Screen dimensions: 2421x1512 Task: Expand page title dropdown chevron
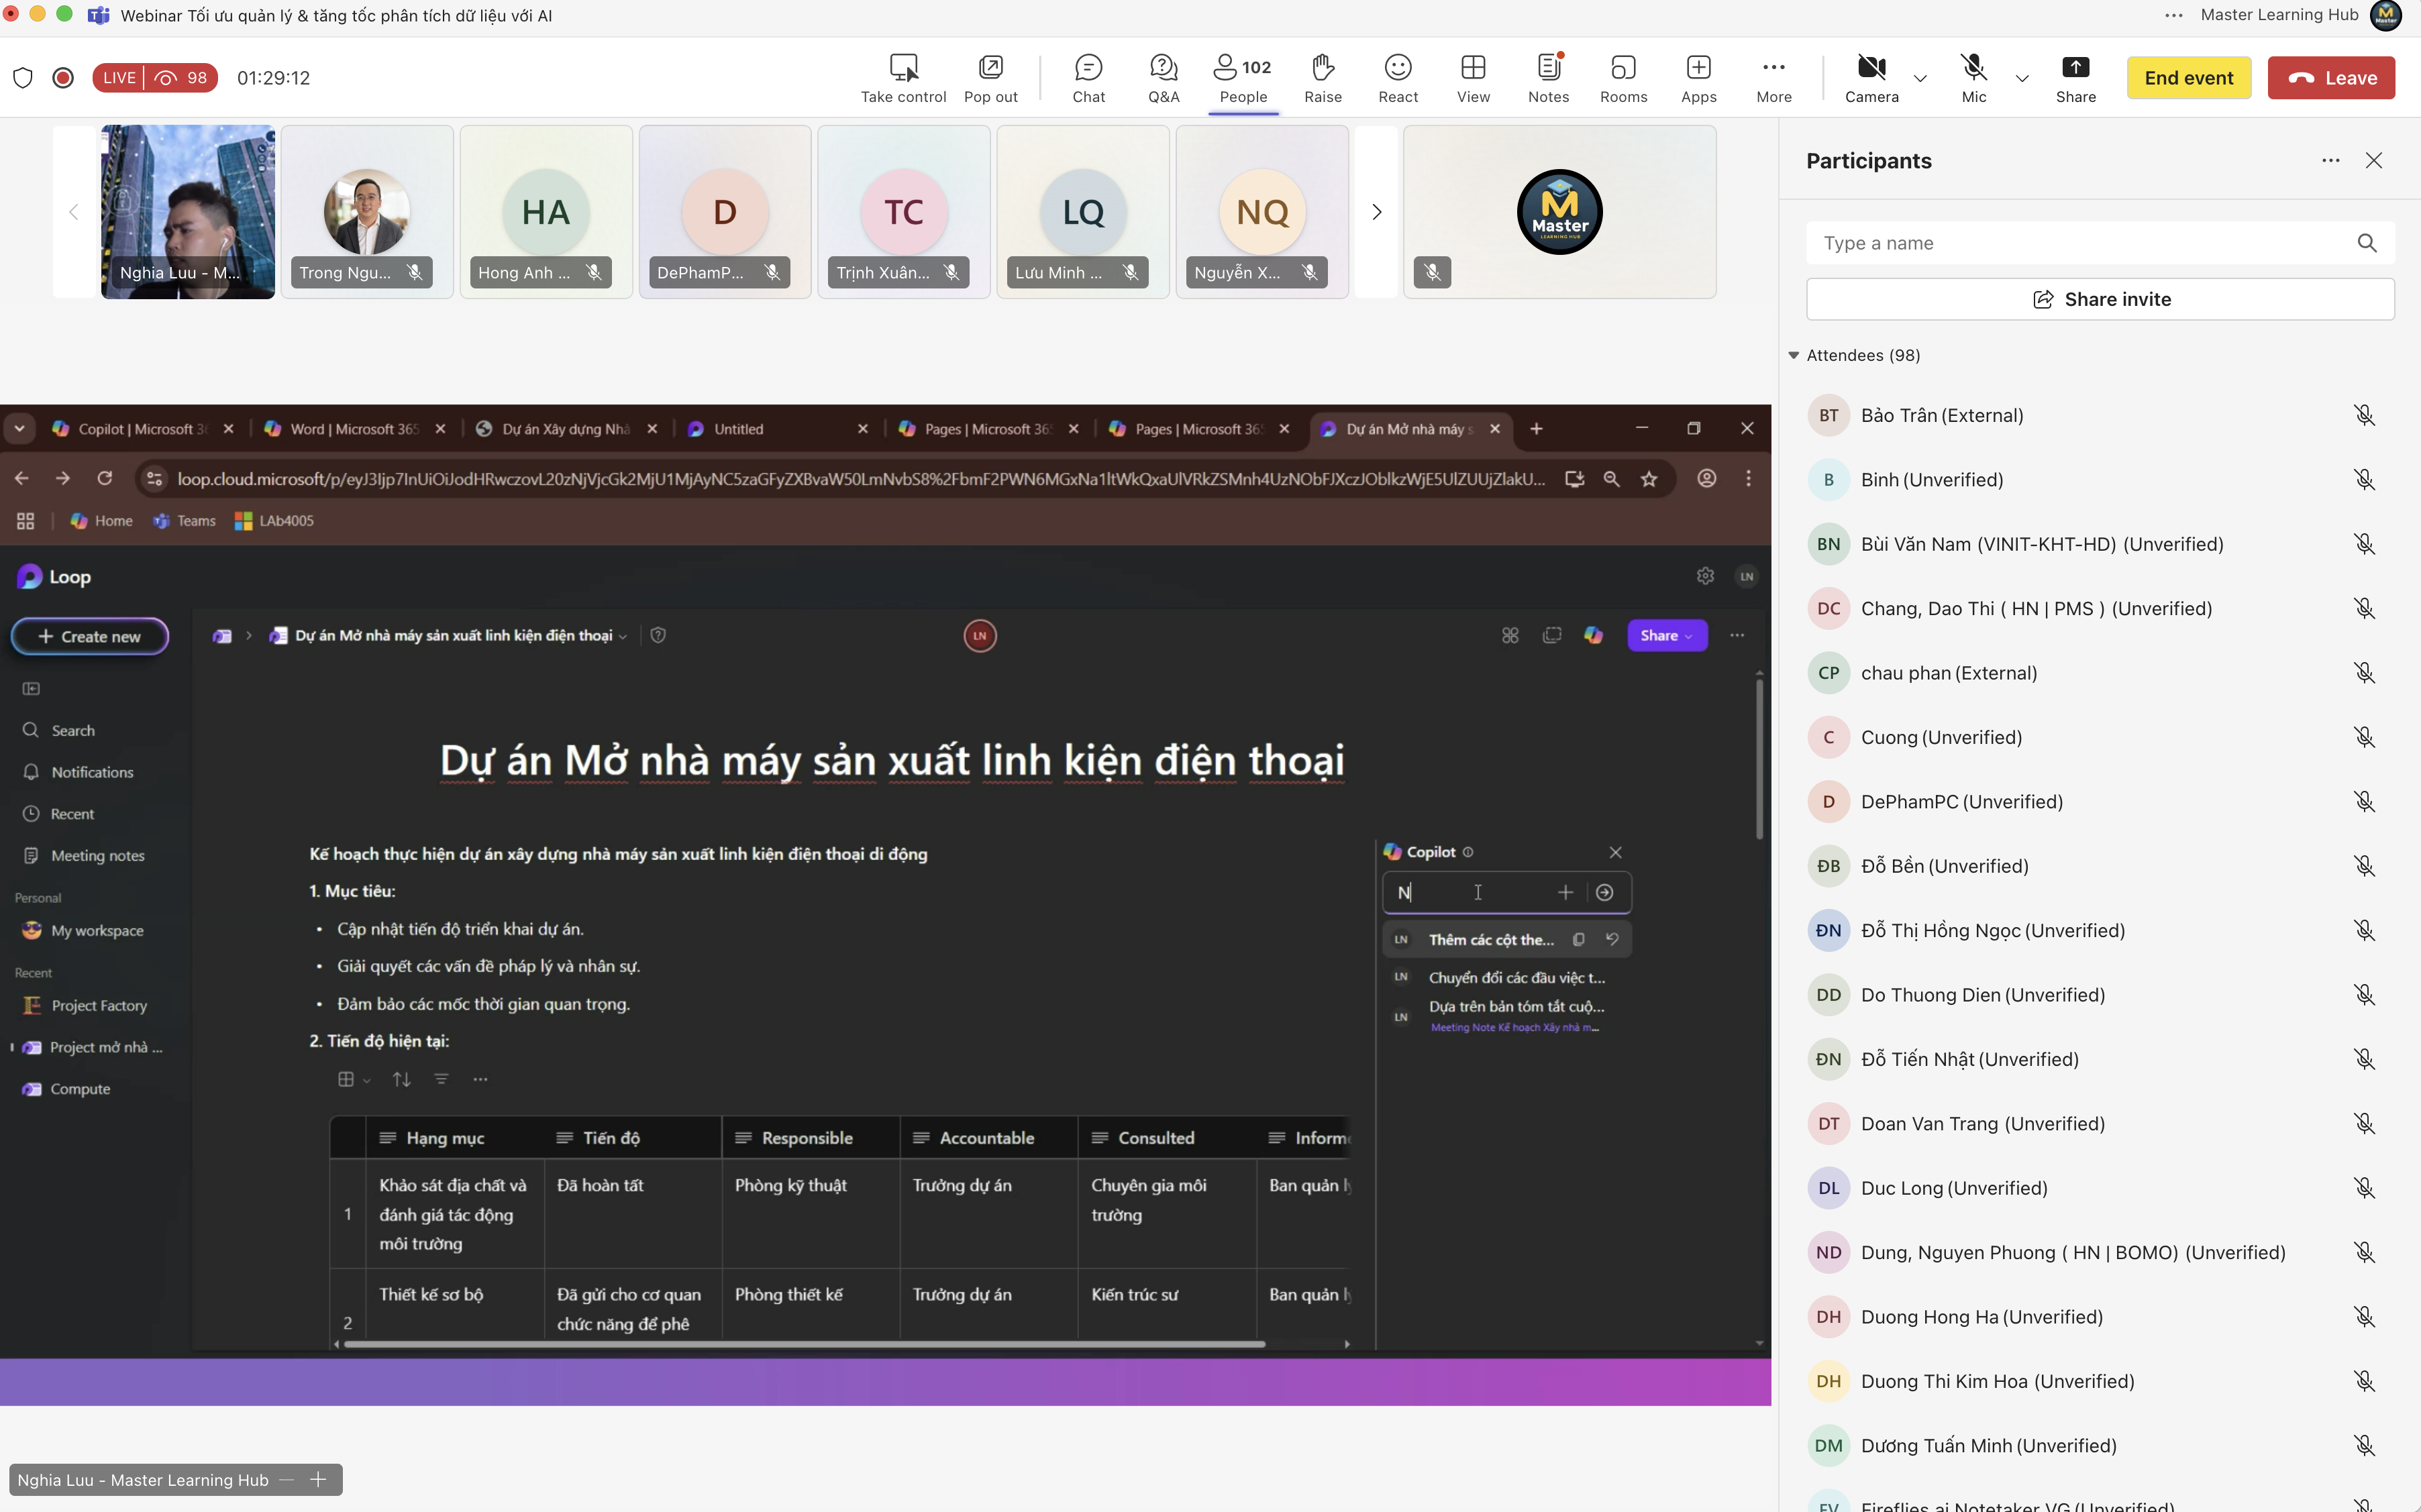click(x=623, y=636)
